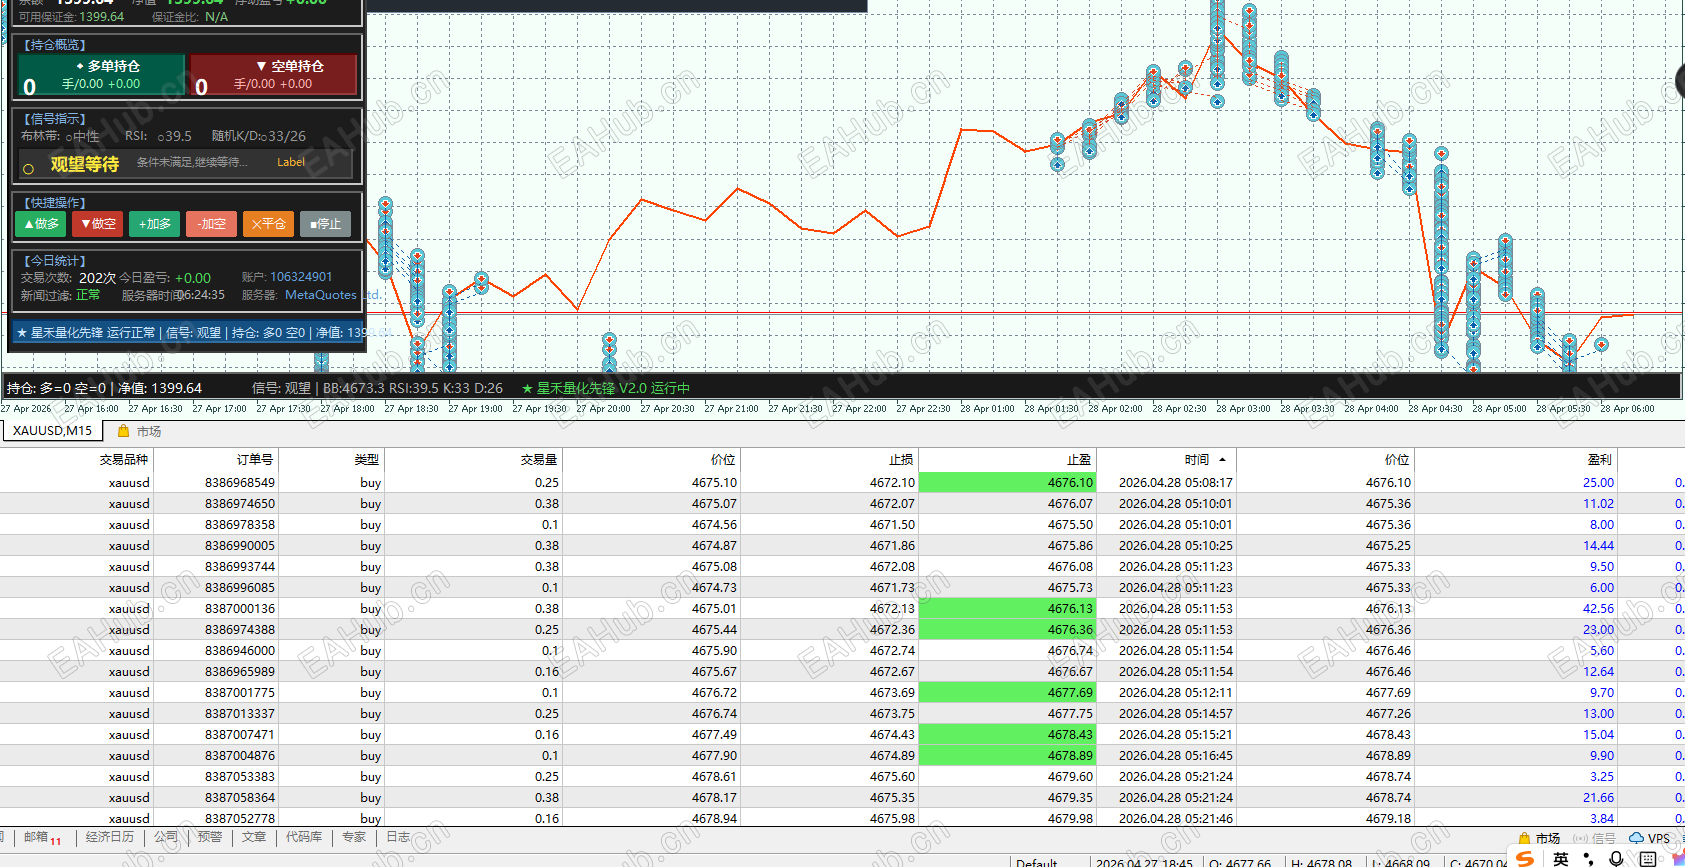Click the ✕平仓 (close positions) button
Viewport: 1685px width, 867px height.
click(x=269, y=224)
